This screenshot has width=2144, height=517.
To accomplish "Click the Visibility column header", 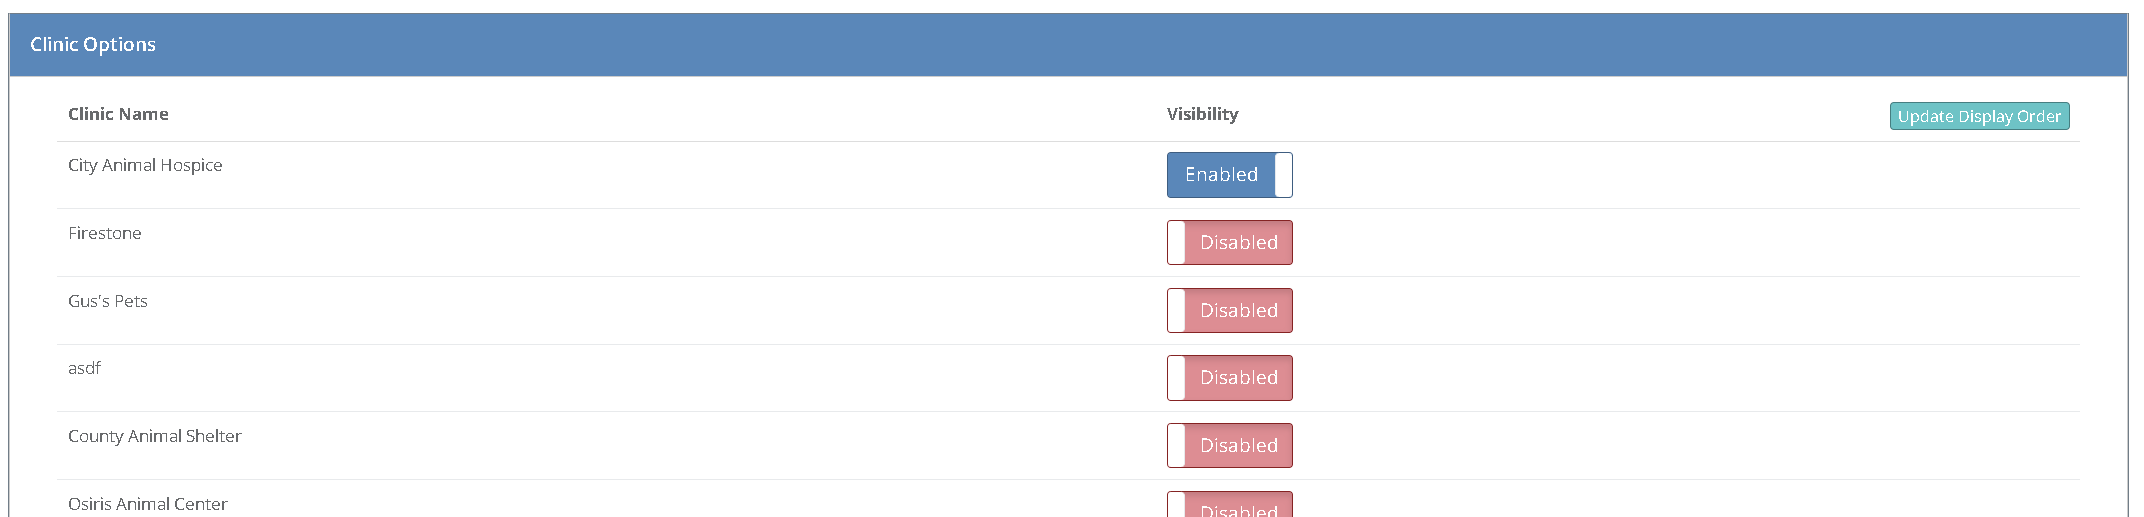I will click(1202, 114).
